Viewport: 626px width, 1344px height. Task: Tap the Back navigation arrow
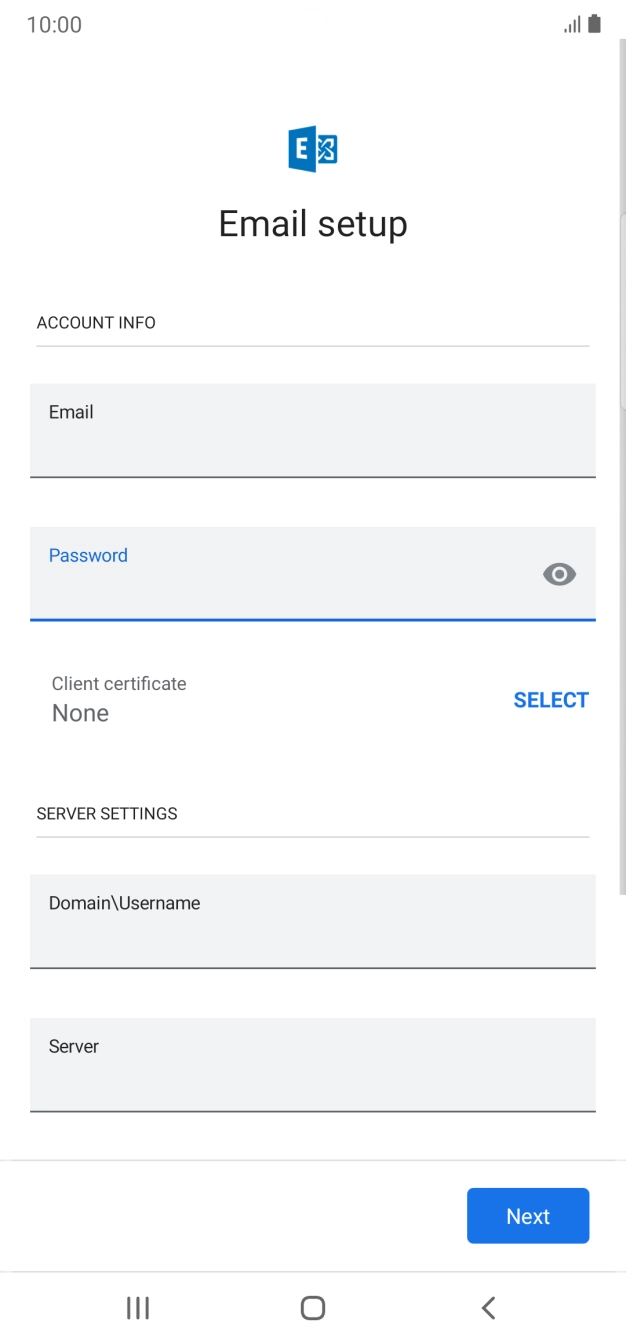click(x=488, y=1307)
